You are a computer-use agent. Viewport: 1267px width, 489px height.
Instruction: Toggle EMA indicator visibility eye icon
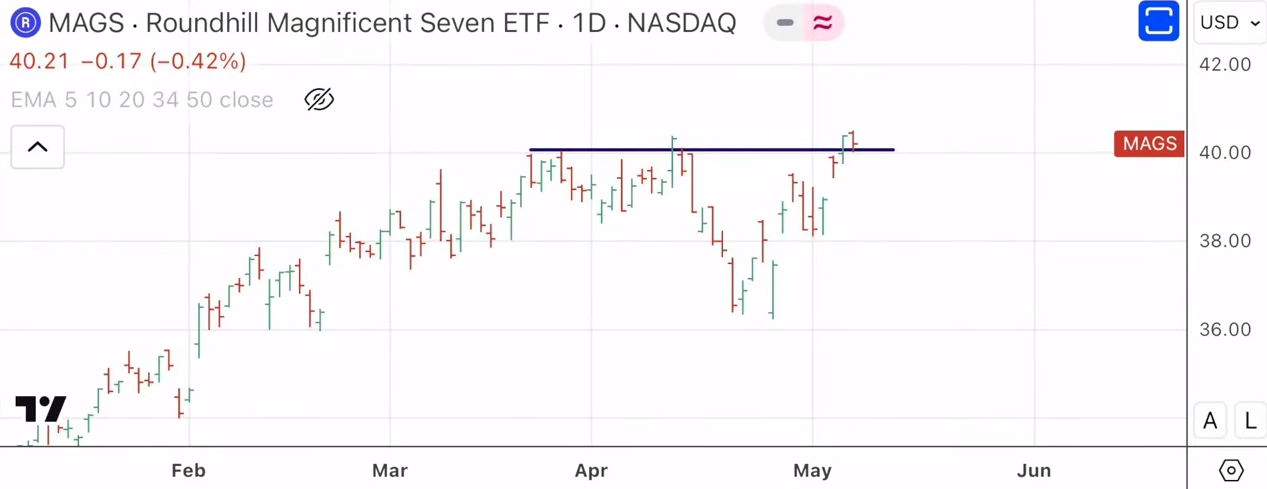[319, 99]
